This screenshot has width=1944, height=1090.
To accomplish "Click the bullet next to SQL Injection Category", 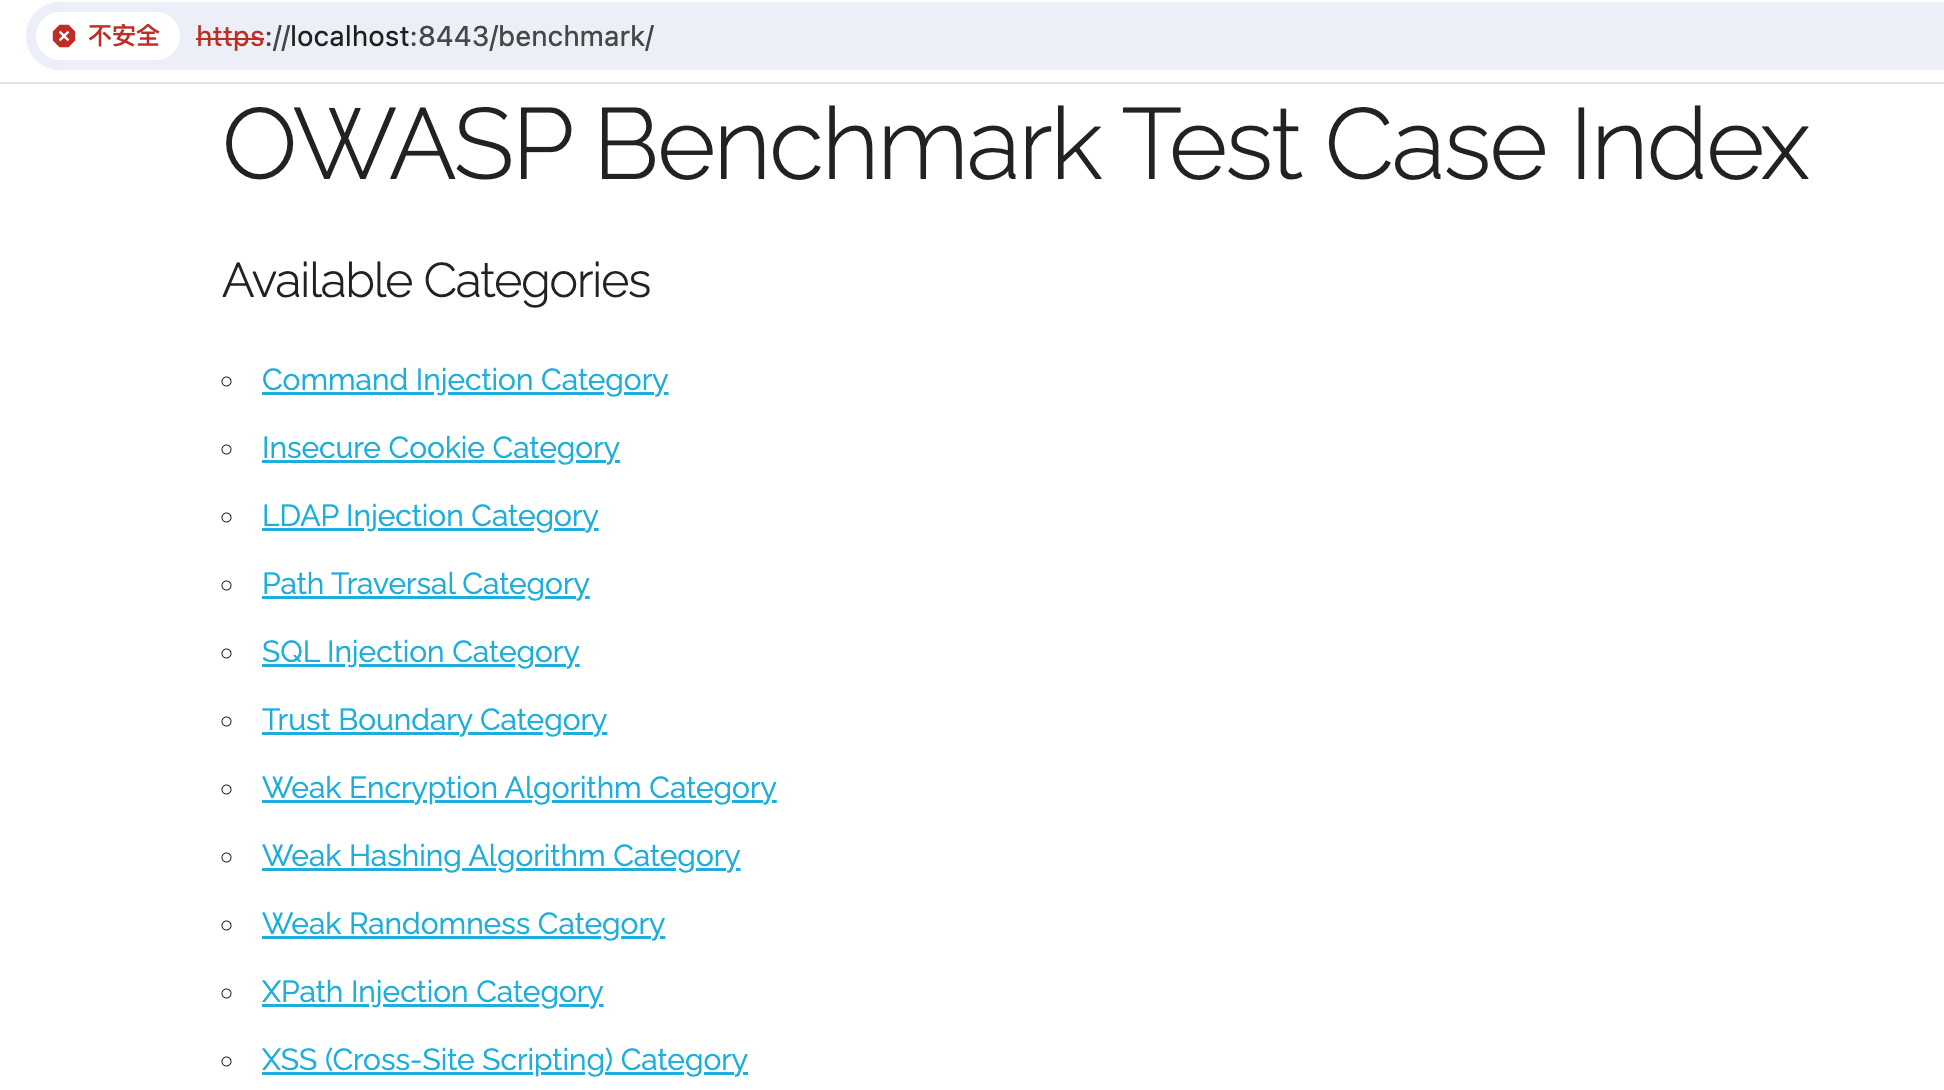I will [x=227, y=652].
